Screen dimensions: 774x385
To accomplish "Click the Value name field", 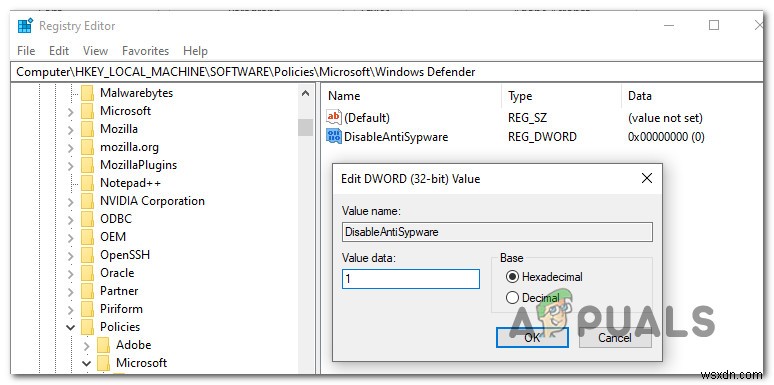I will pos(497,232).
